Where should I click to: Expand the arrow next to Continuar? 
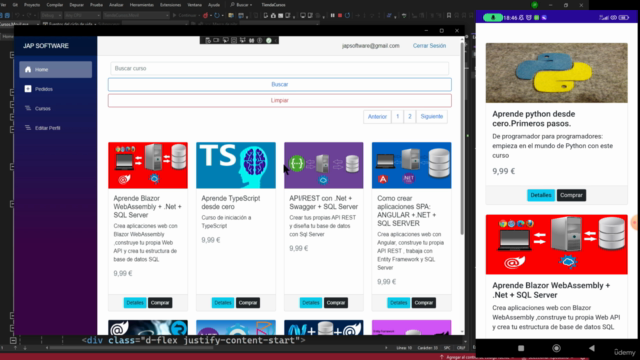pos(199,15)
